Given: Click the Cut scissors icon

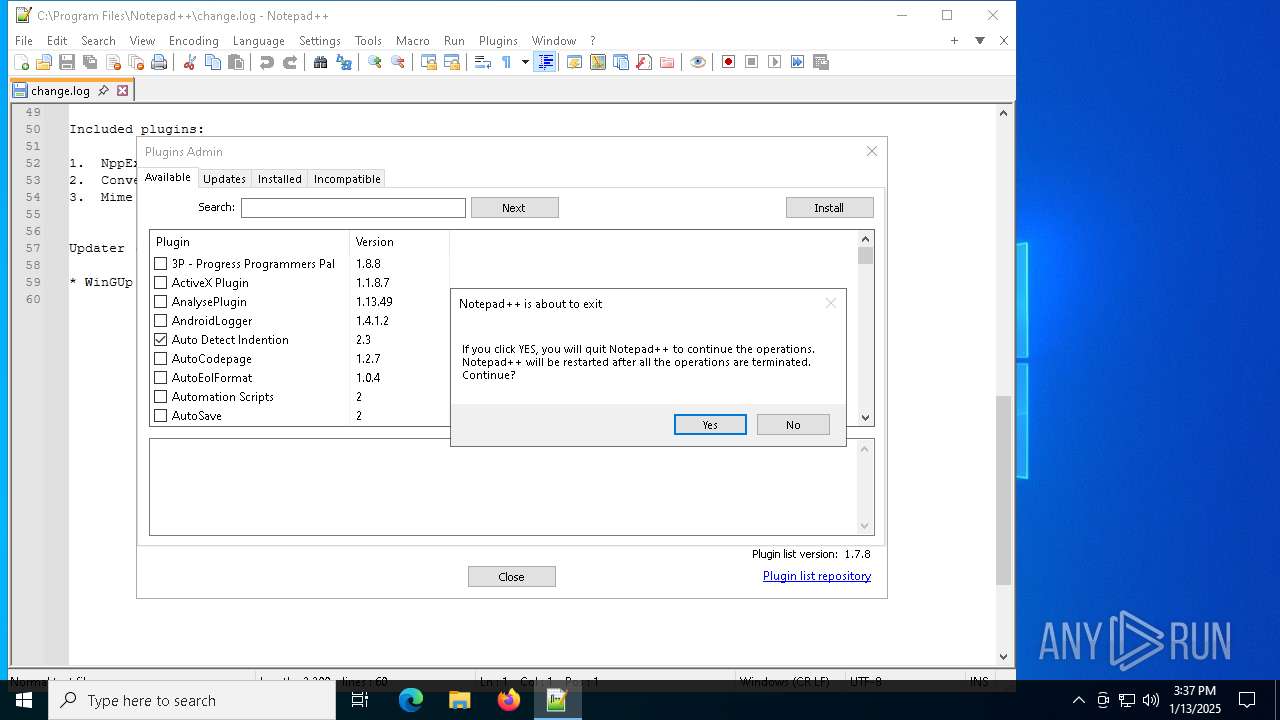Looking at the screenshot, I should (x=189, y=62).
